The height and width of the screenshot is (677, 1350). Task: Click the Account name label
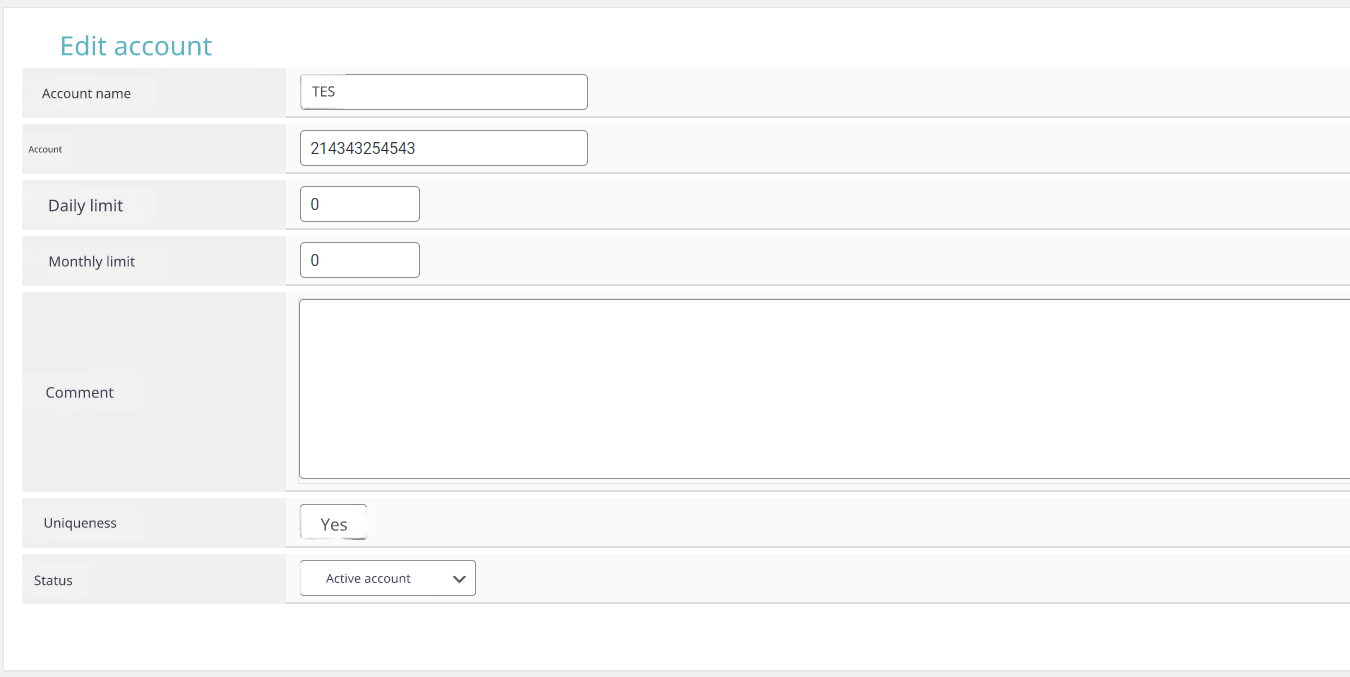[x=86, y=94]
